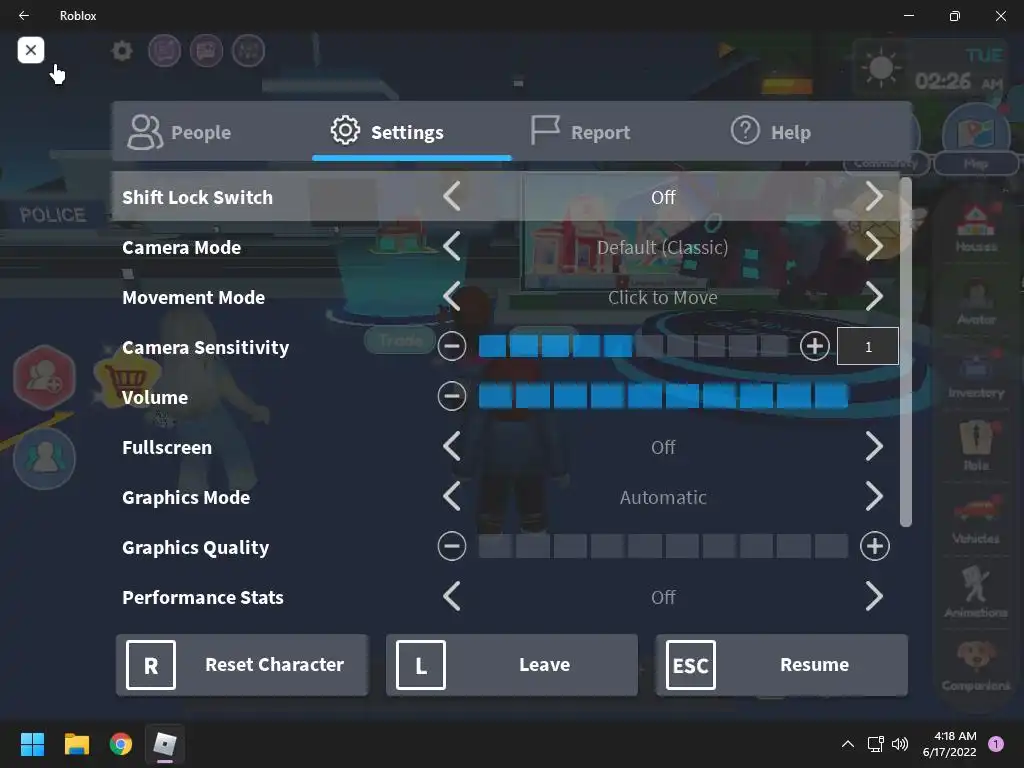The image size is (1024, 768).
Task: Toggle Performance Stats with left arrow
Action: click(452, 597)
